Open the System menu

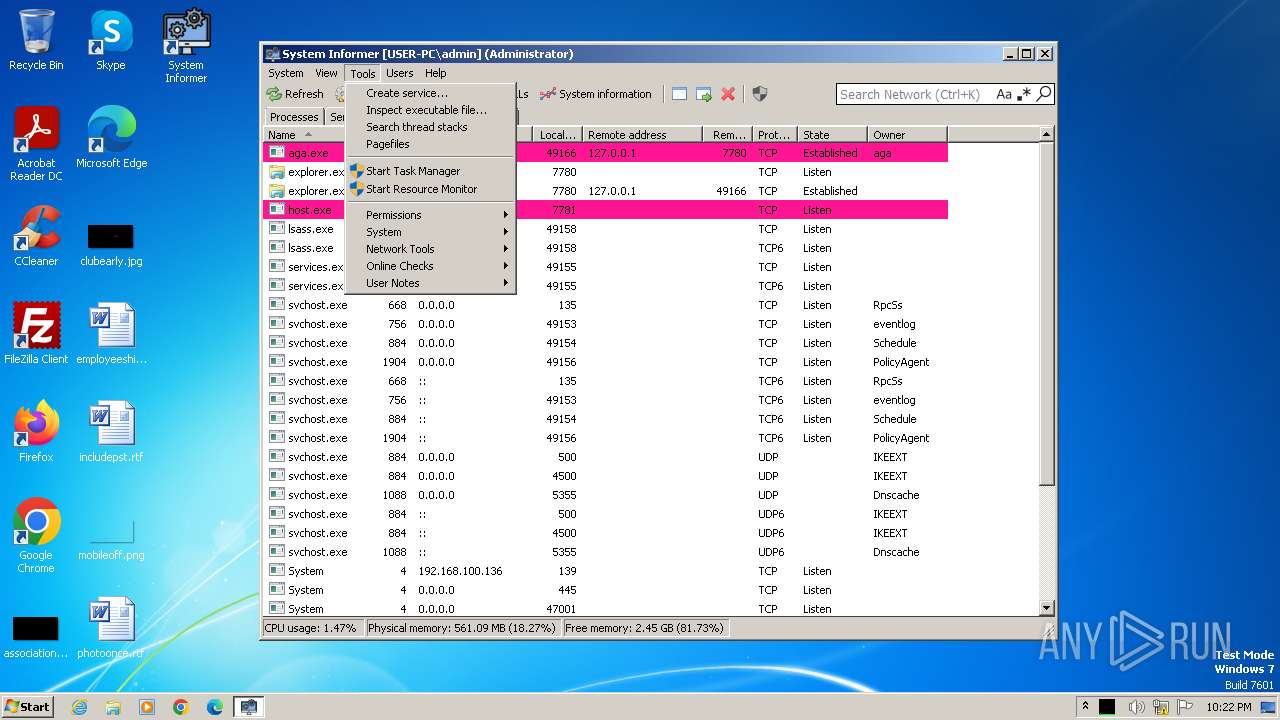286,73
